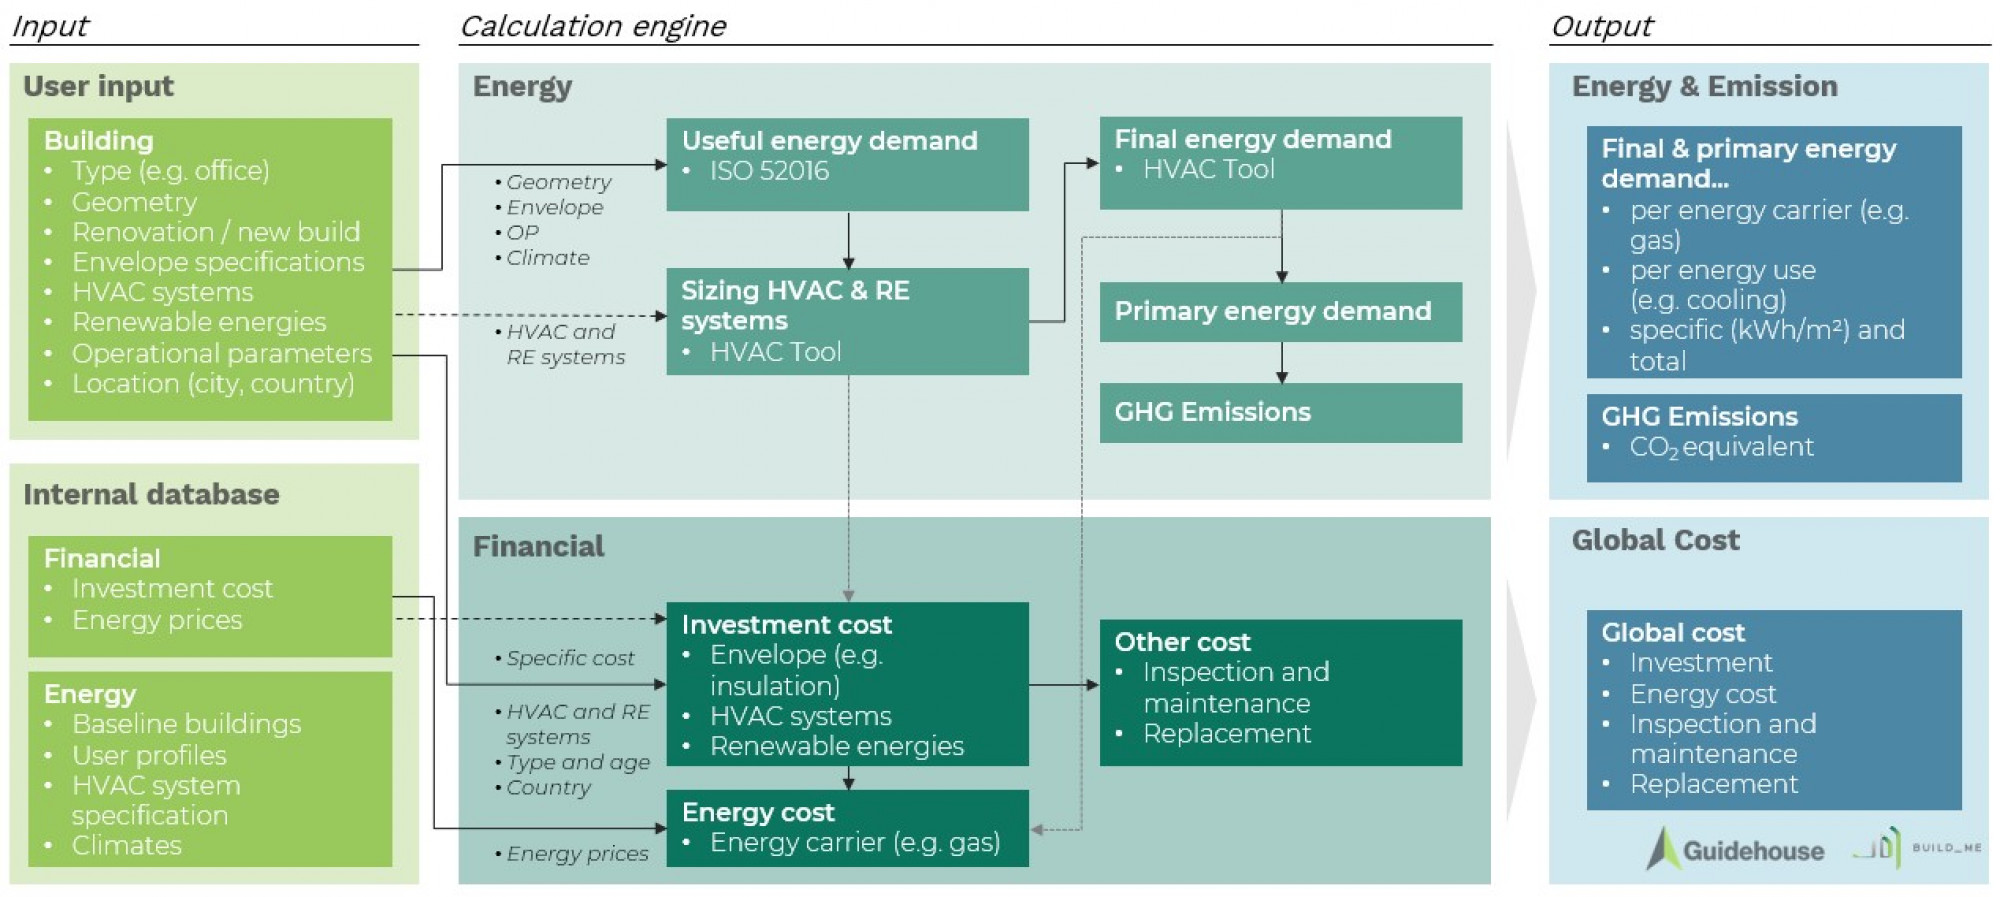Viewport: 2000px width, 897px height.
Task: Click the Investment cost box
Action: pyautogui.click(x=847, y=684)
